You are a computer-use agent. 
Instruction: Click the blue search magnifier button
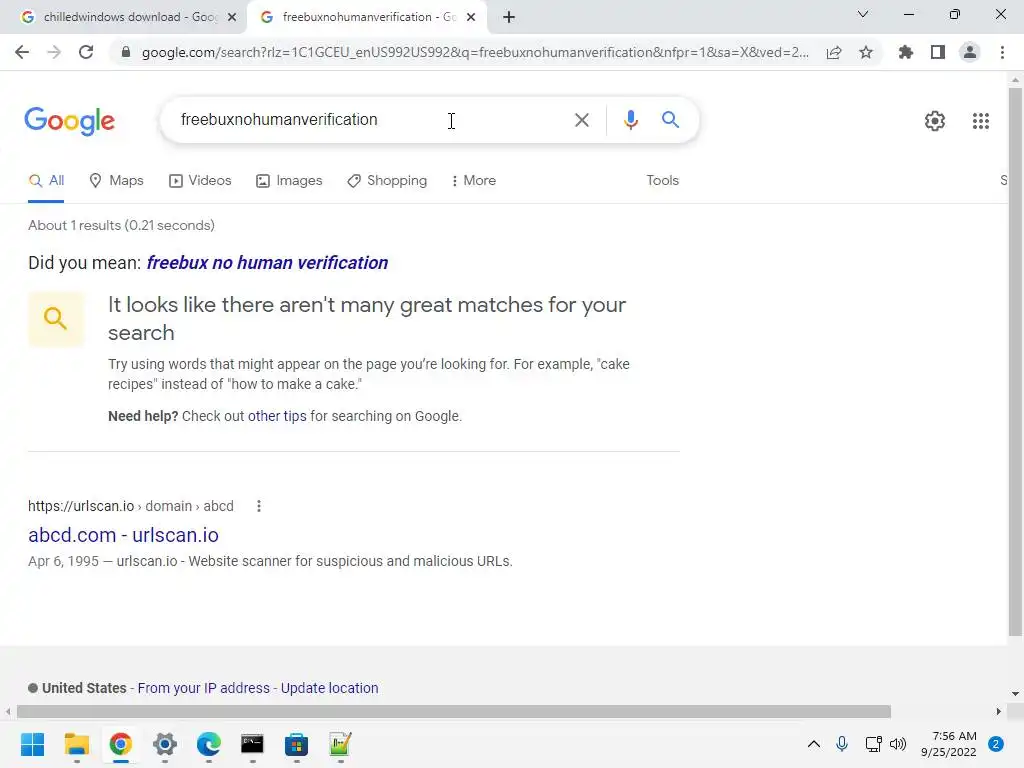tap(670, 120)
